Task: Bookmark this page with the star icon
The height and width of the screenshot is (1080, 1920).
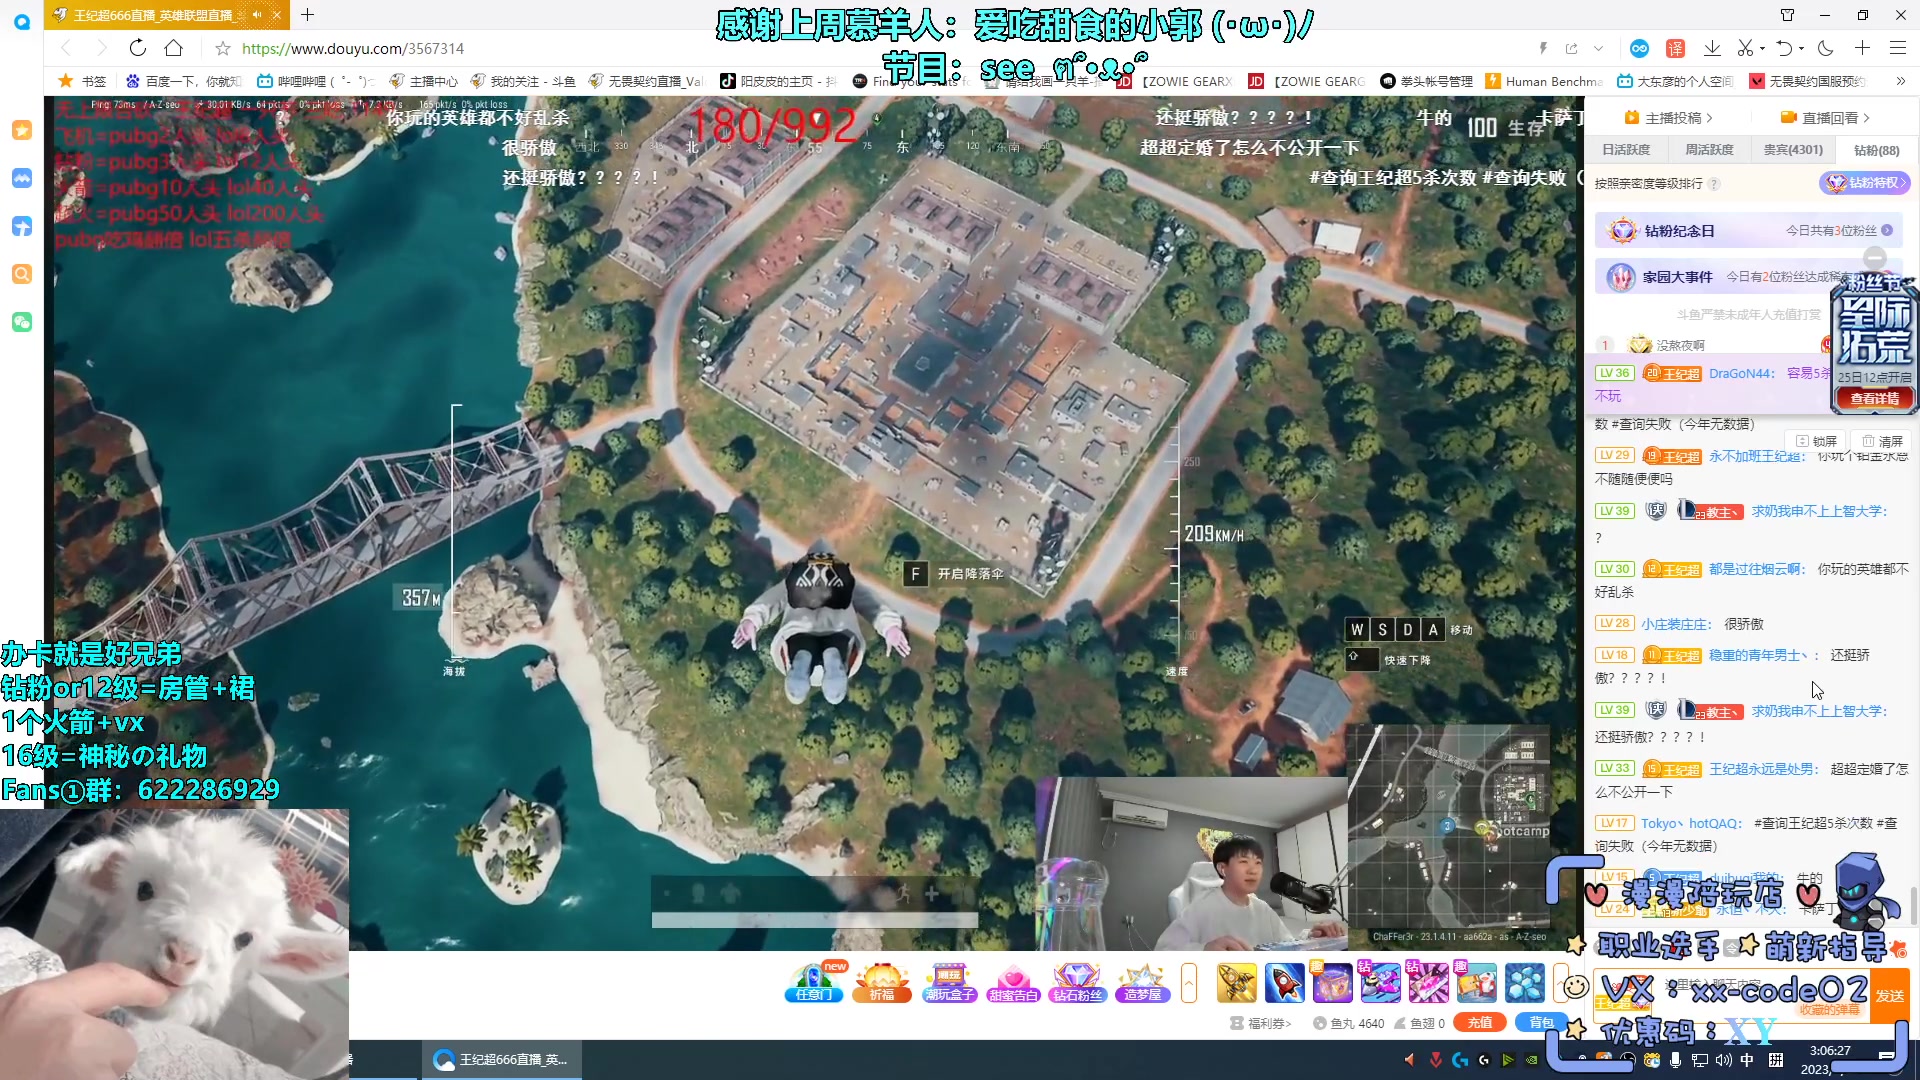Action: 222,48
